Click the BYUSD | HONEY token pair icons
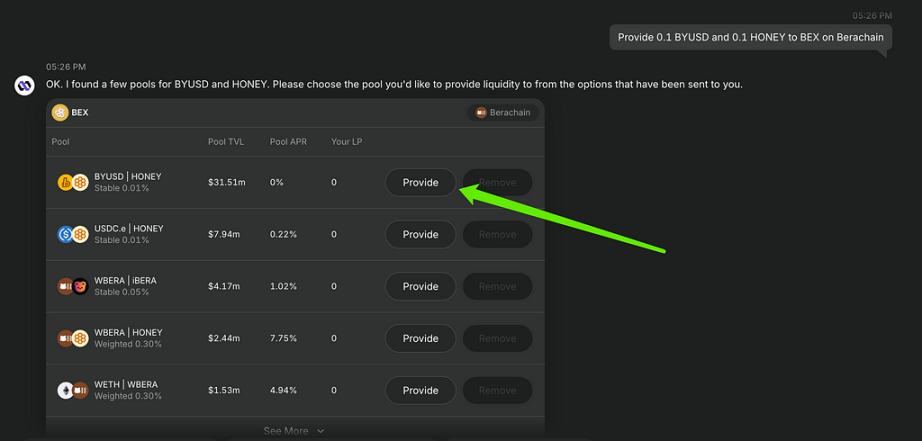 point(73,182)
